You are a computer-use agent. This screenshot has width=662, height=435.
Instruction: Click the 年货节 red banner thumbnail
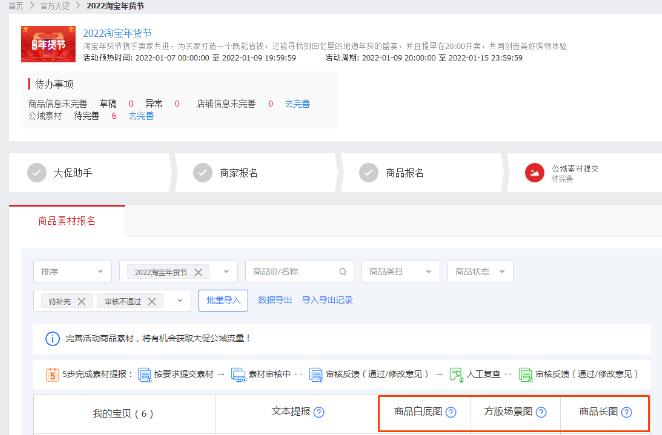[48, 44]
